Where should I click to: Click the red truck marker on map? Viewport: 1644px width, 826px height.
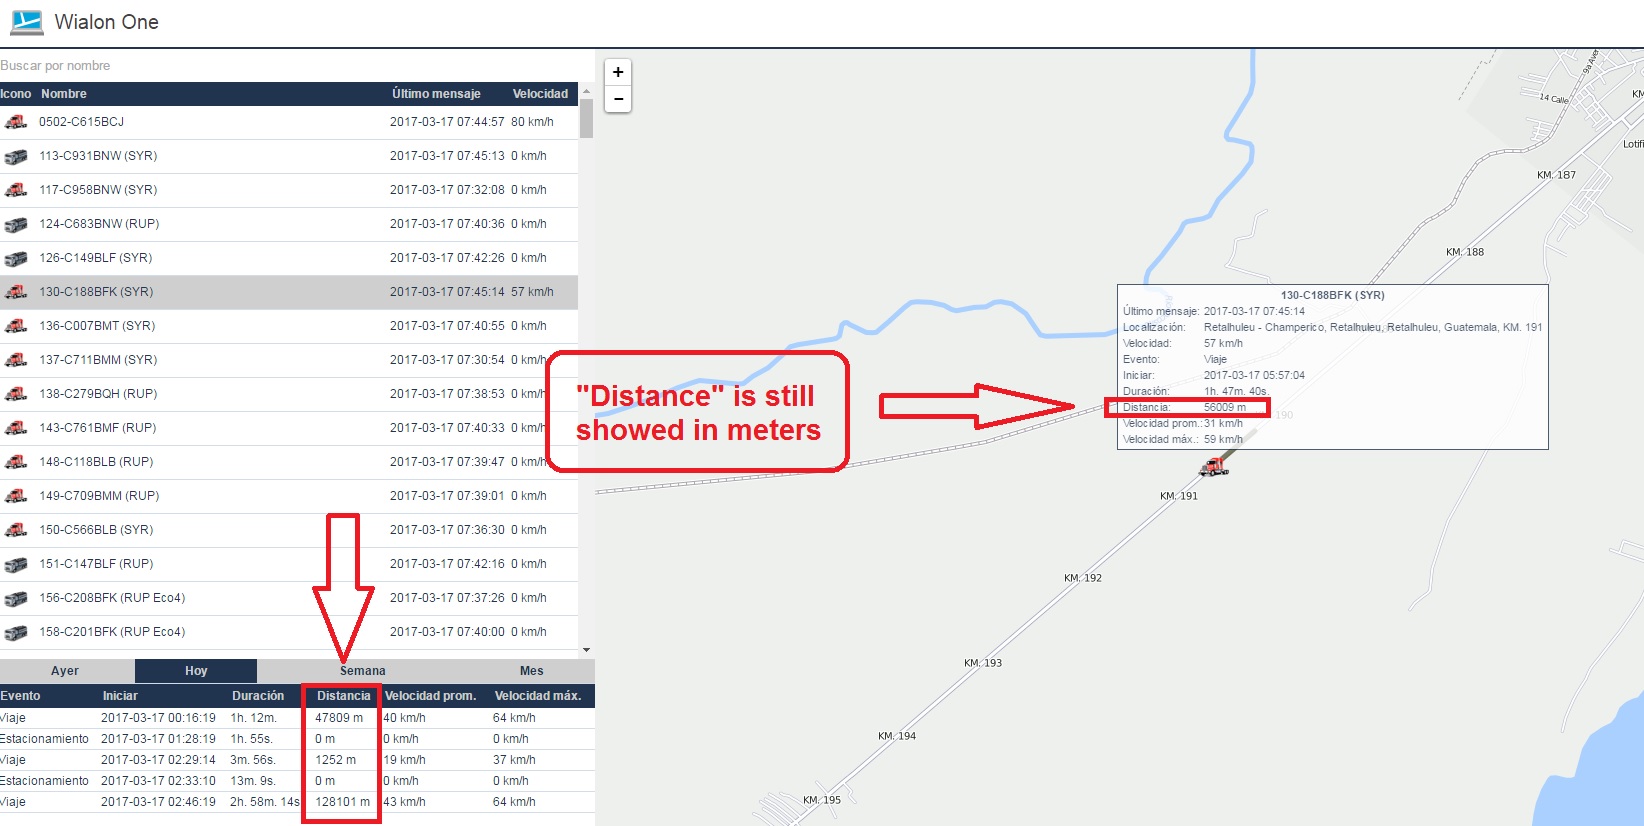coord(1213,466)
